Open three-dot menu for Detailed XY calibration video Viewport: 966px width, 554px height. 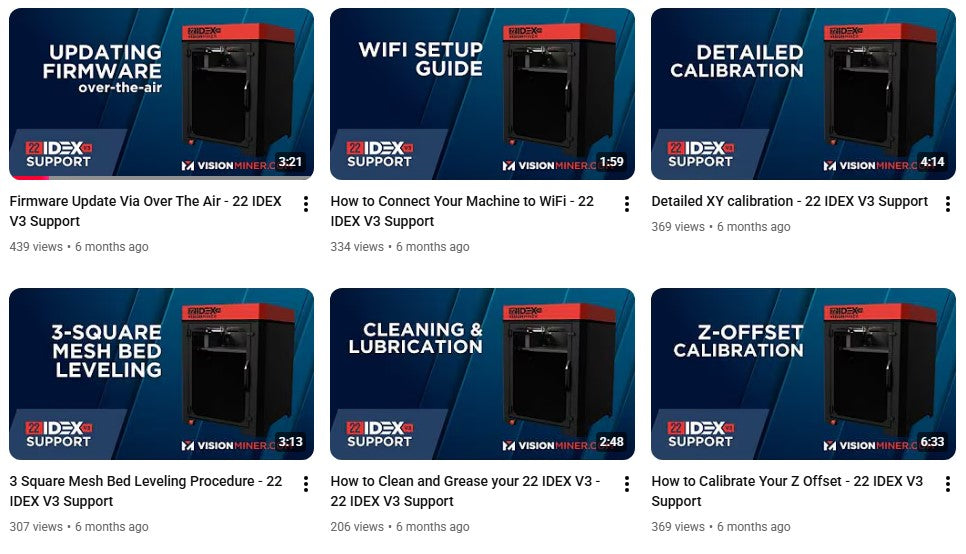pyautogui.click(x=948, y=204)
